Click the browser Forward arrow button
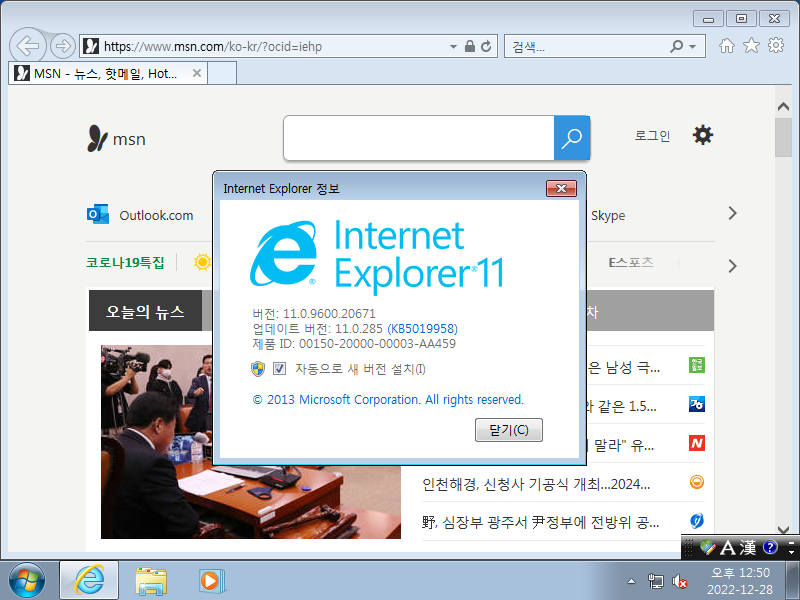The width and height of the screenshot is (800, 600). coord(63,46)
